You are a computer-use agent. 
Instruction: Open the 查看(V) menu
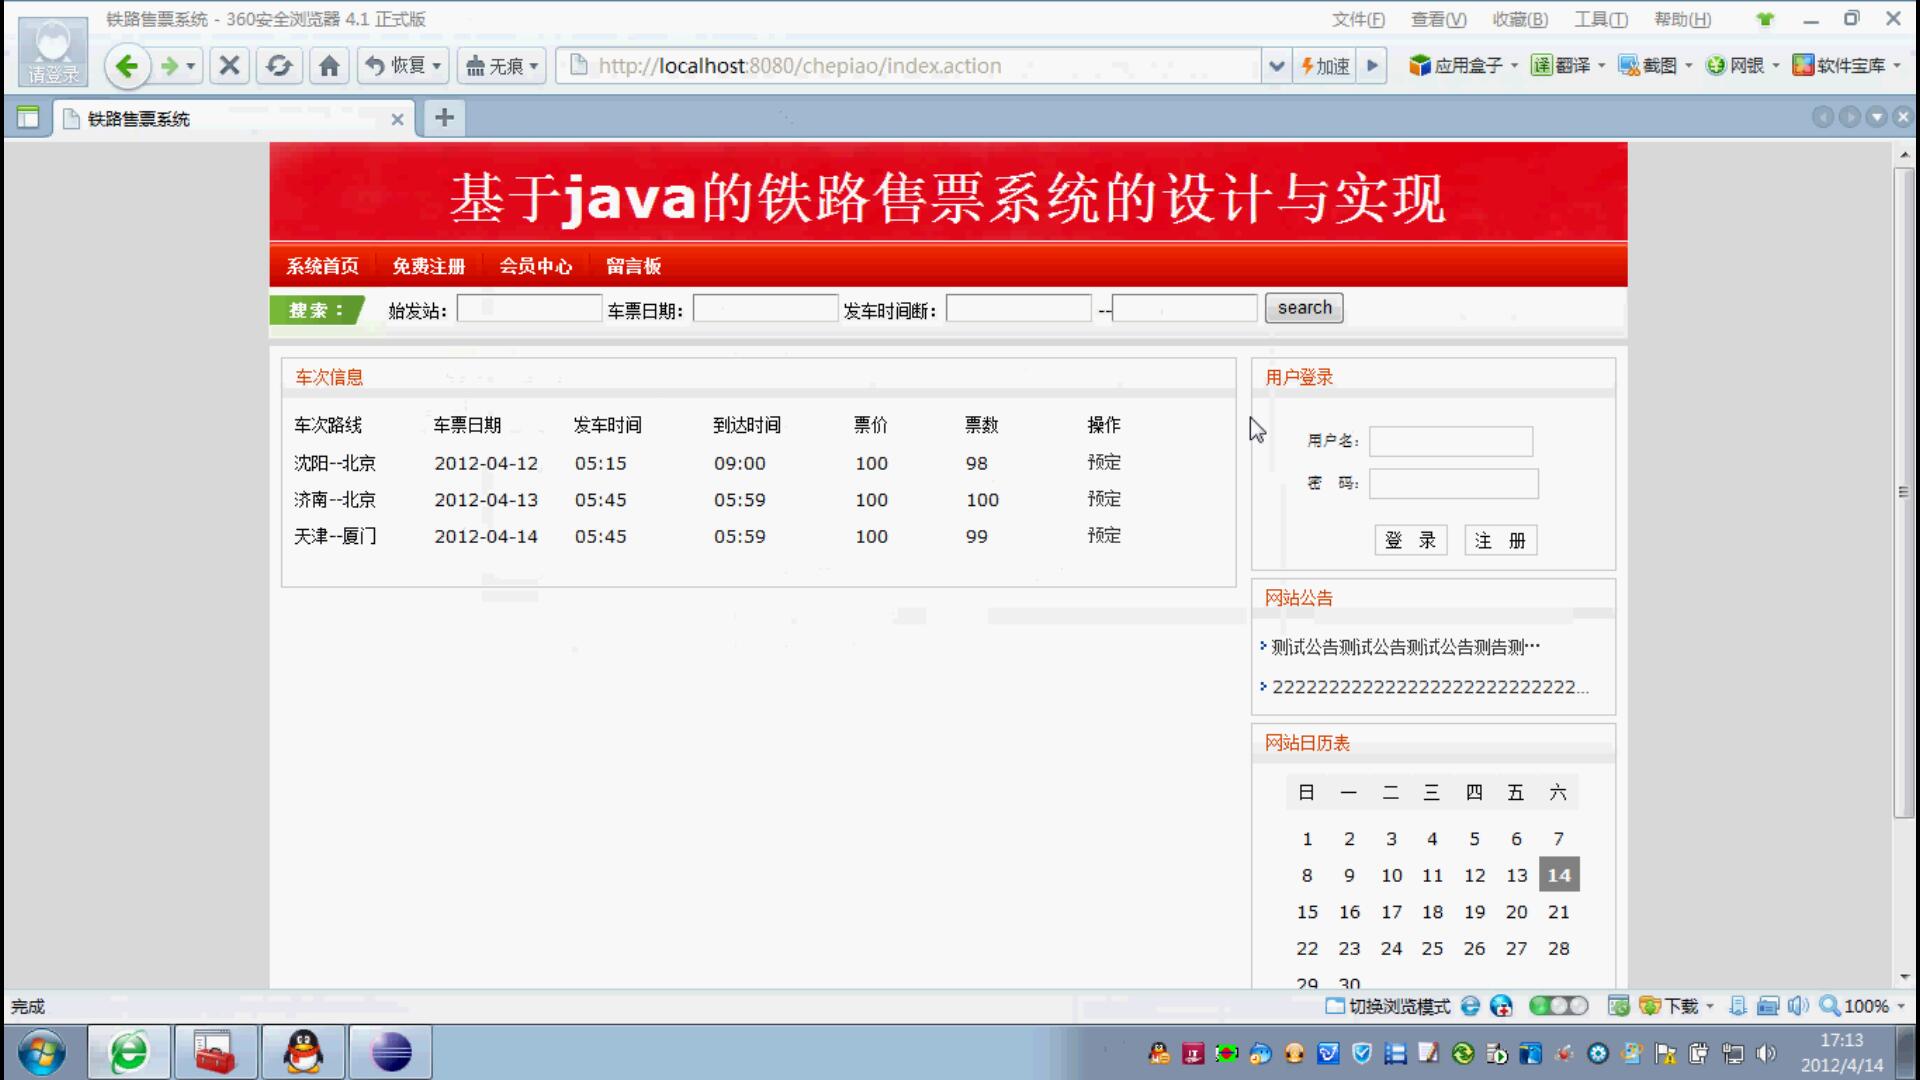[x=1438, y=19]
